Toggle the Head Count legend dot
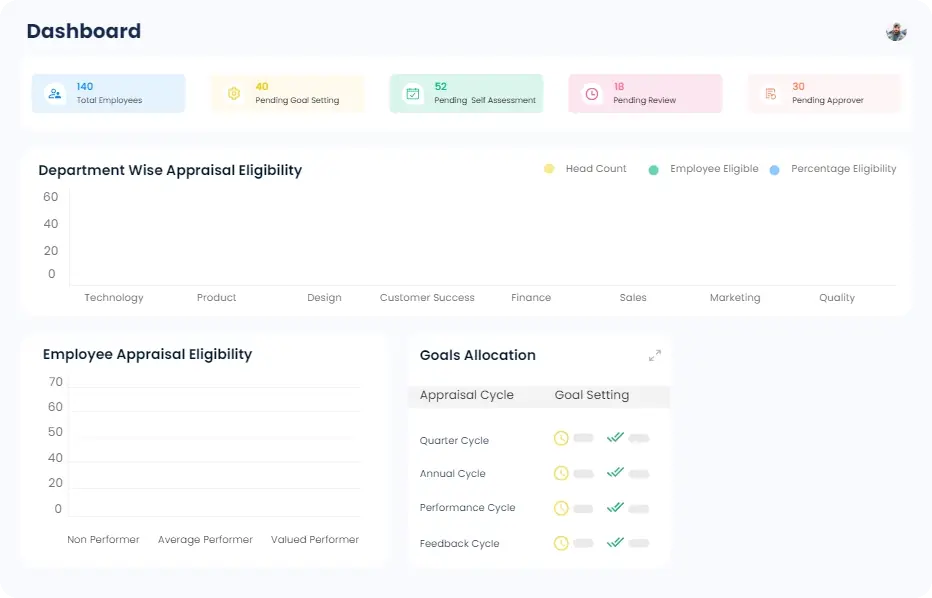The width and height of the screenshot is (932, 598). click(x=549, y=169)
